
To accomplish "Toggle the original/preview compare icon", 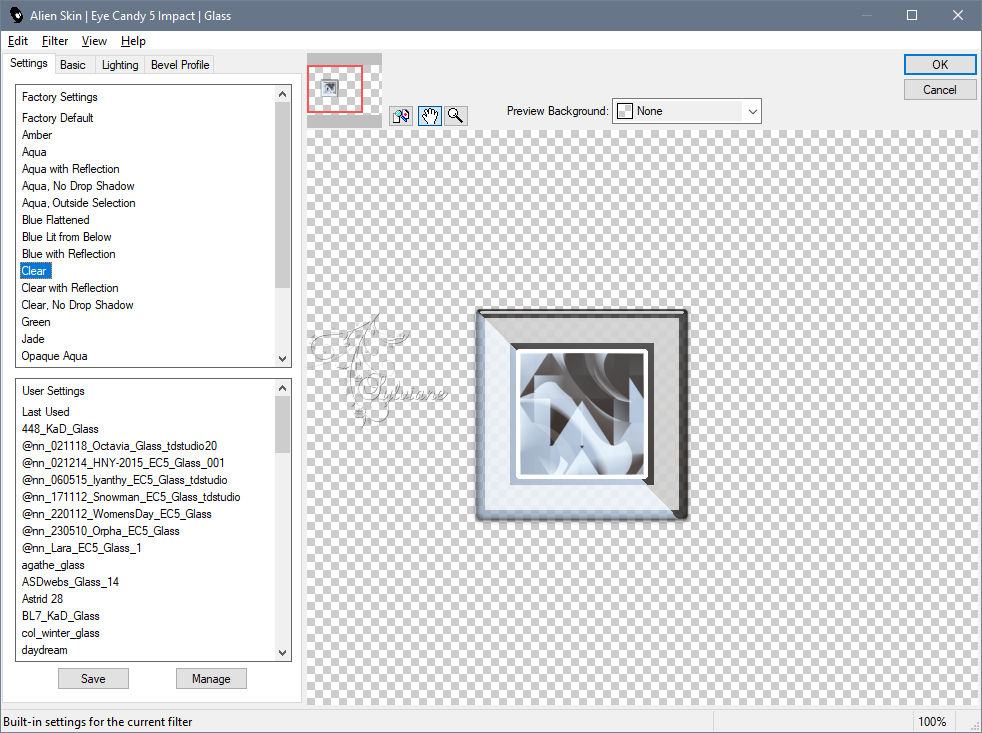I will coord(401,116).
